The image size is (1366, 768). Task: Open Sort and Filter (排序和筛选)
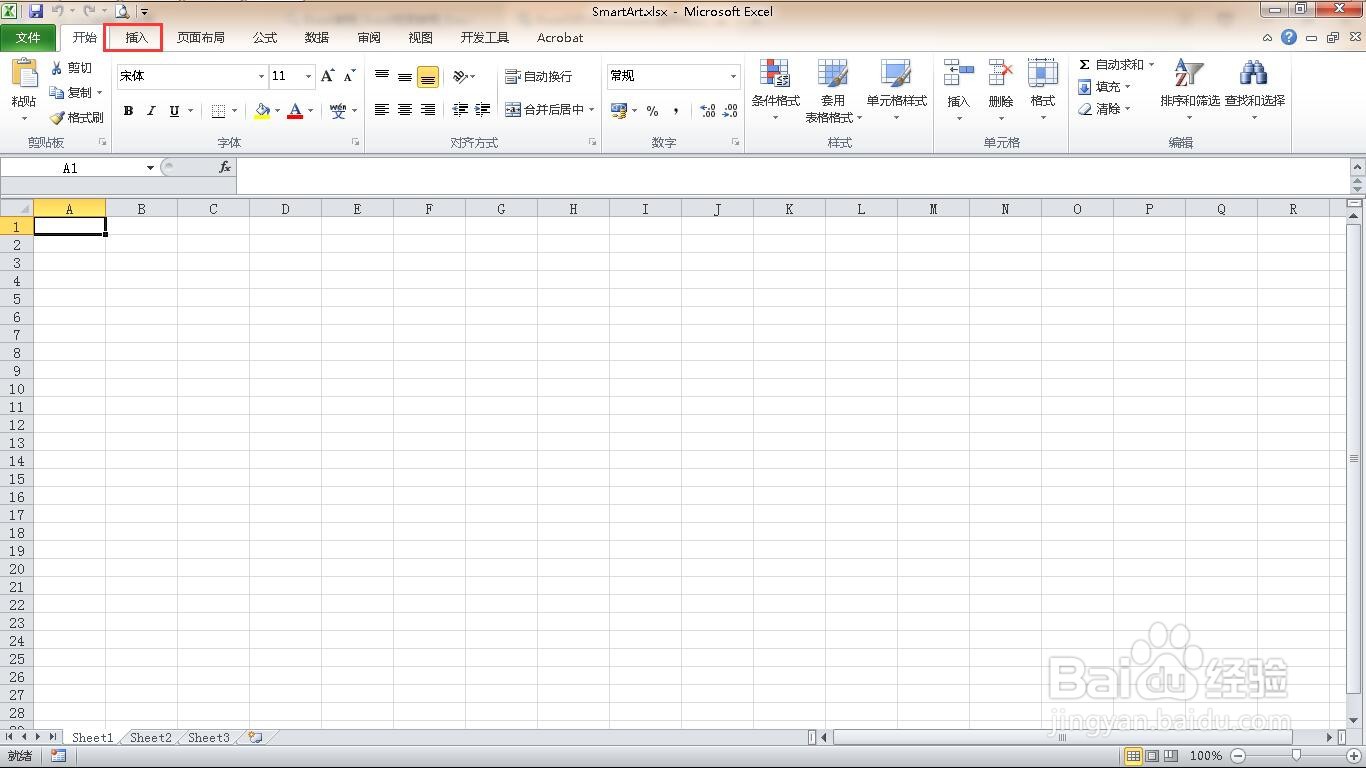pos(1189,89)
